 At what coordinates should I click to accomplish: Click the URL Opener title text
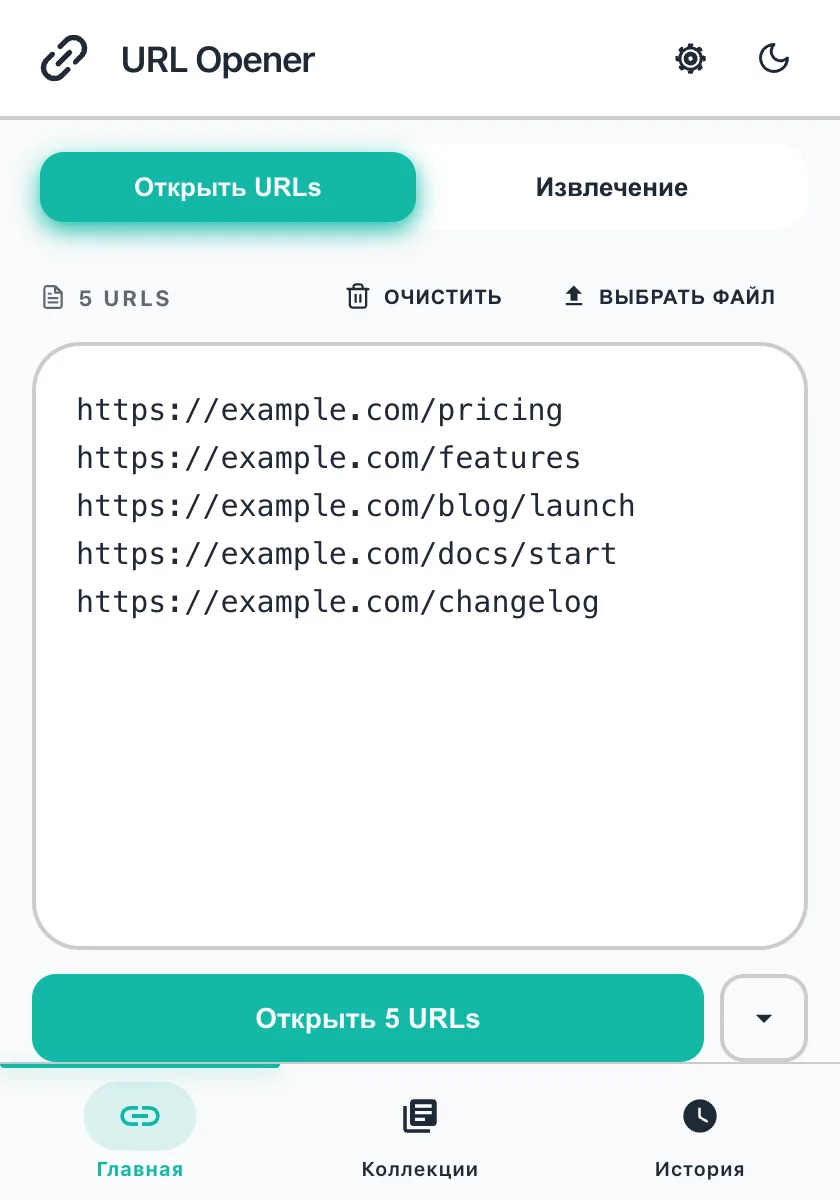[x=218, y=60]
